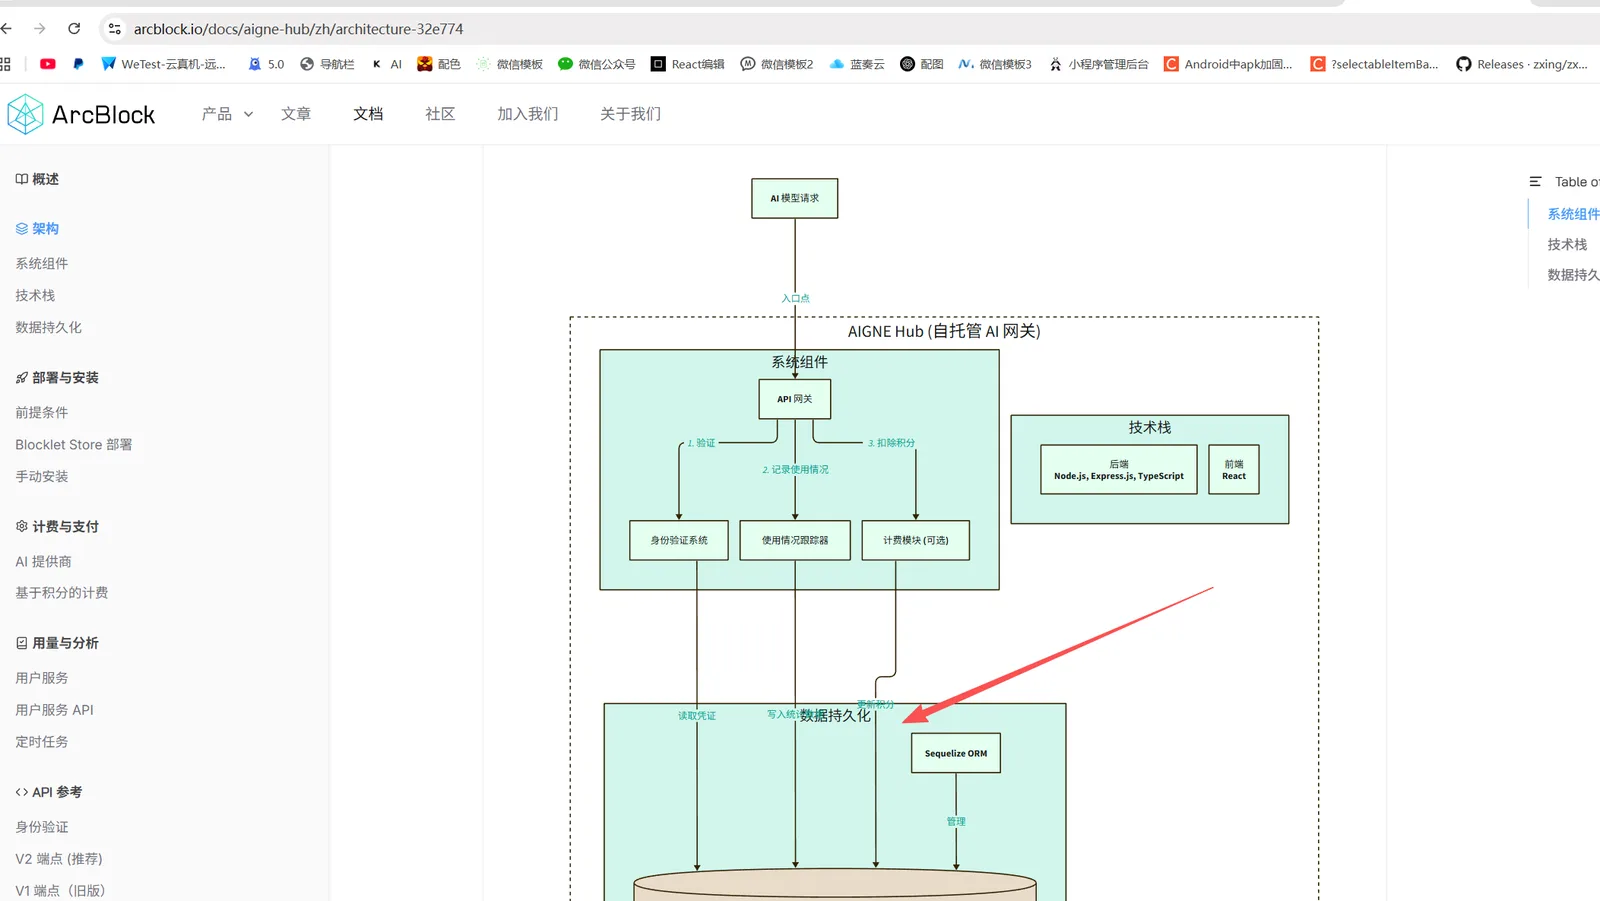This screenshot has width=1600, height=901.
Task: Click the ArcBlock logo
Action: [81, 114]
